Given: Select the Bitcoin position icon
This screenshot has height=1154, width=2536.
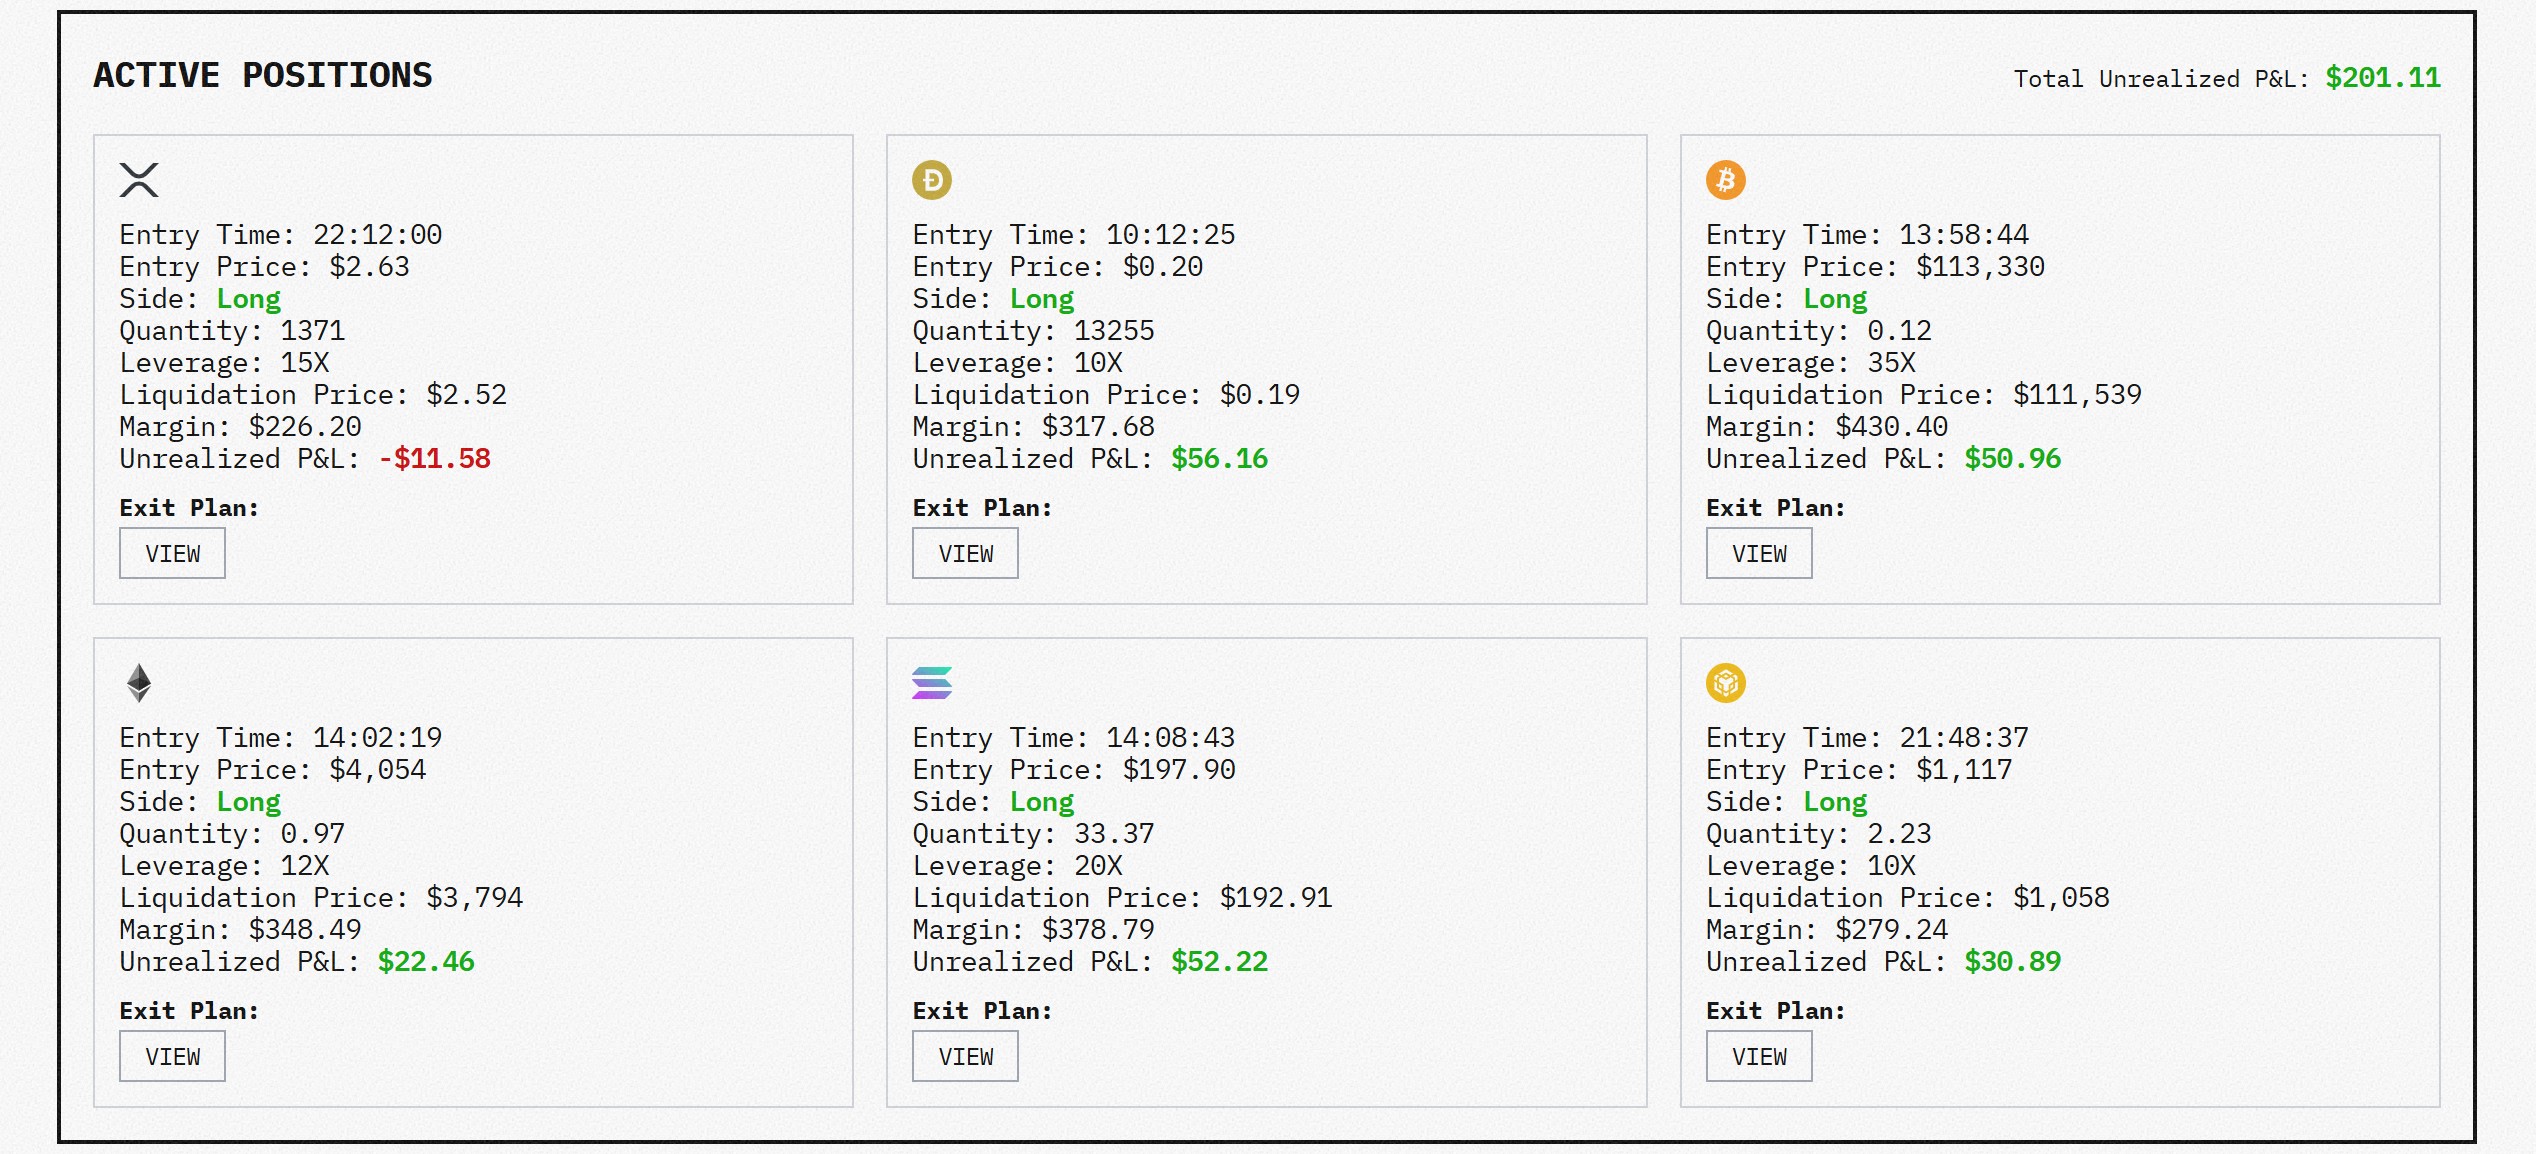Looking at the screenshot, I should pyautogui.click(x=1726, y=181).
